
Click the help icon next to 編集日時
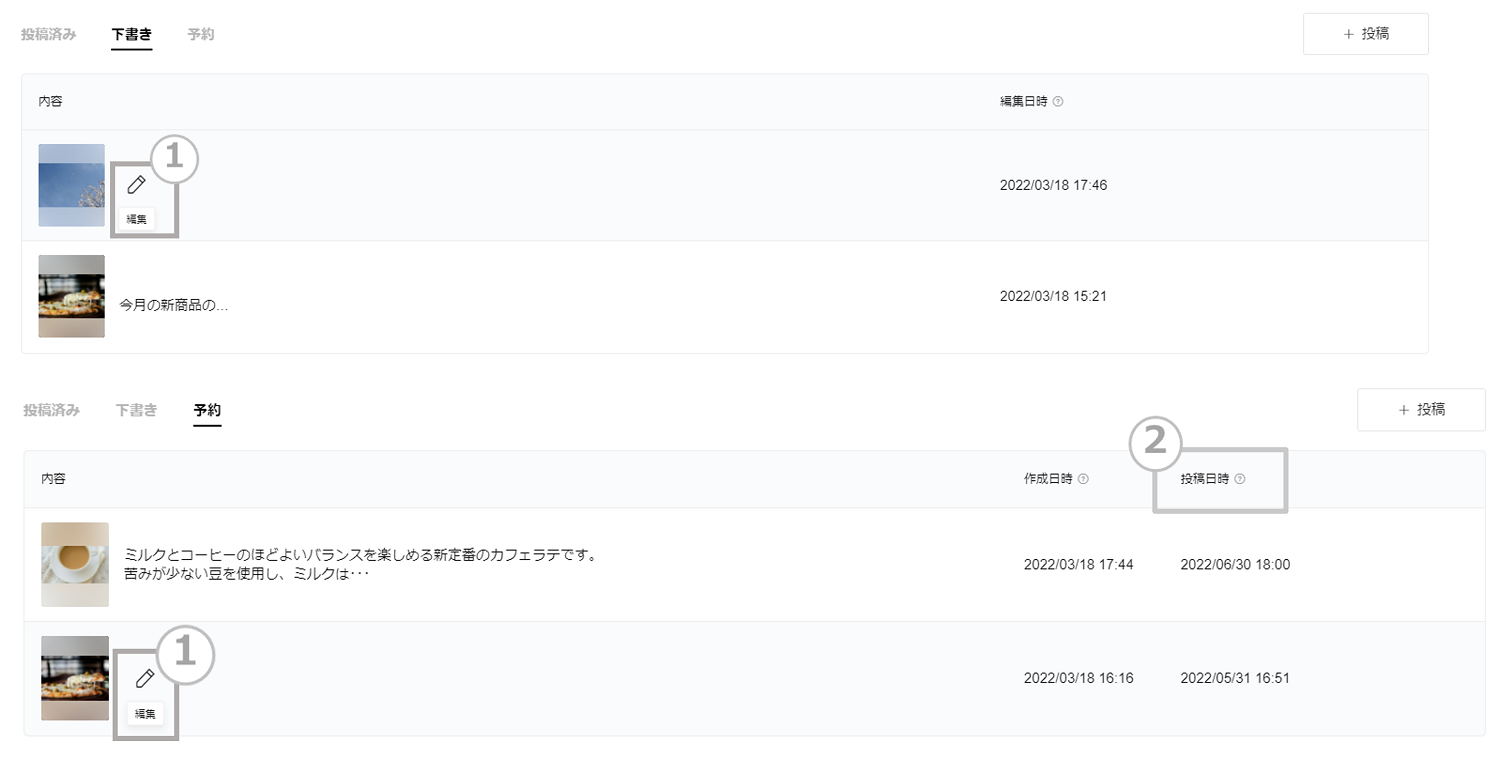click(x=1058, y=102)
